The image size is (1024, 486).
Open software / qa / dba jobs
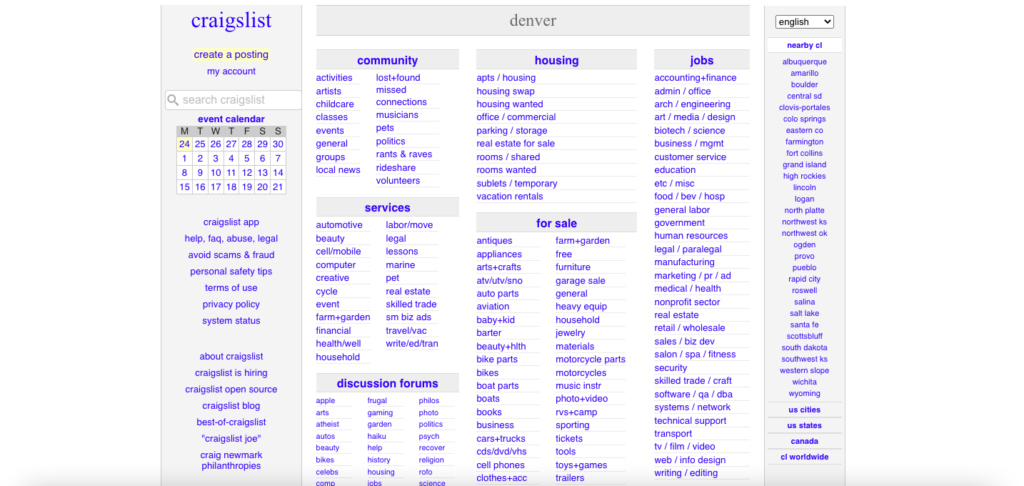[693, 395]
